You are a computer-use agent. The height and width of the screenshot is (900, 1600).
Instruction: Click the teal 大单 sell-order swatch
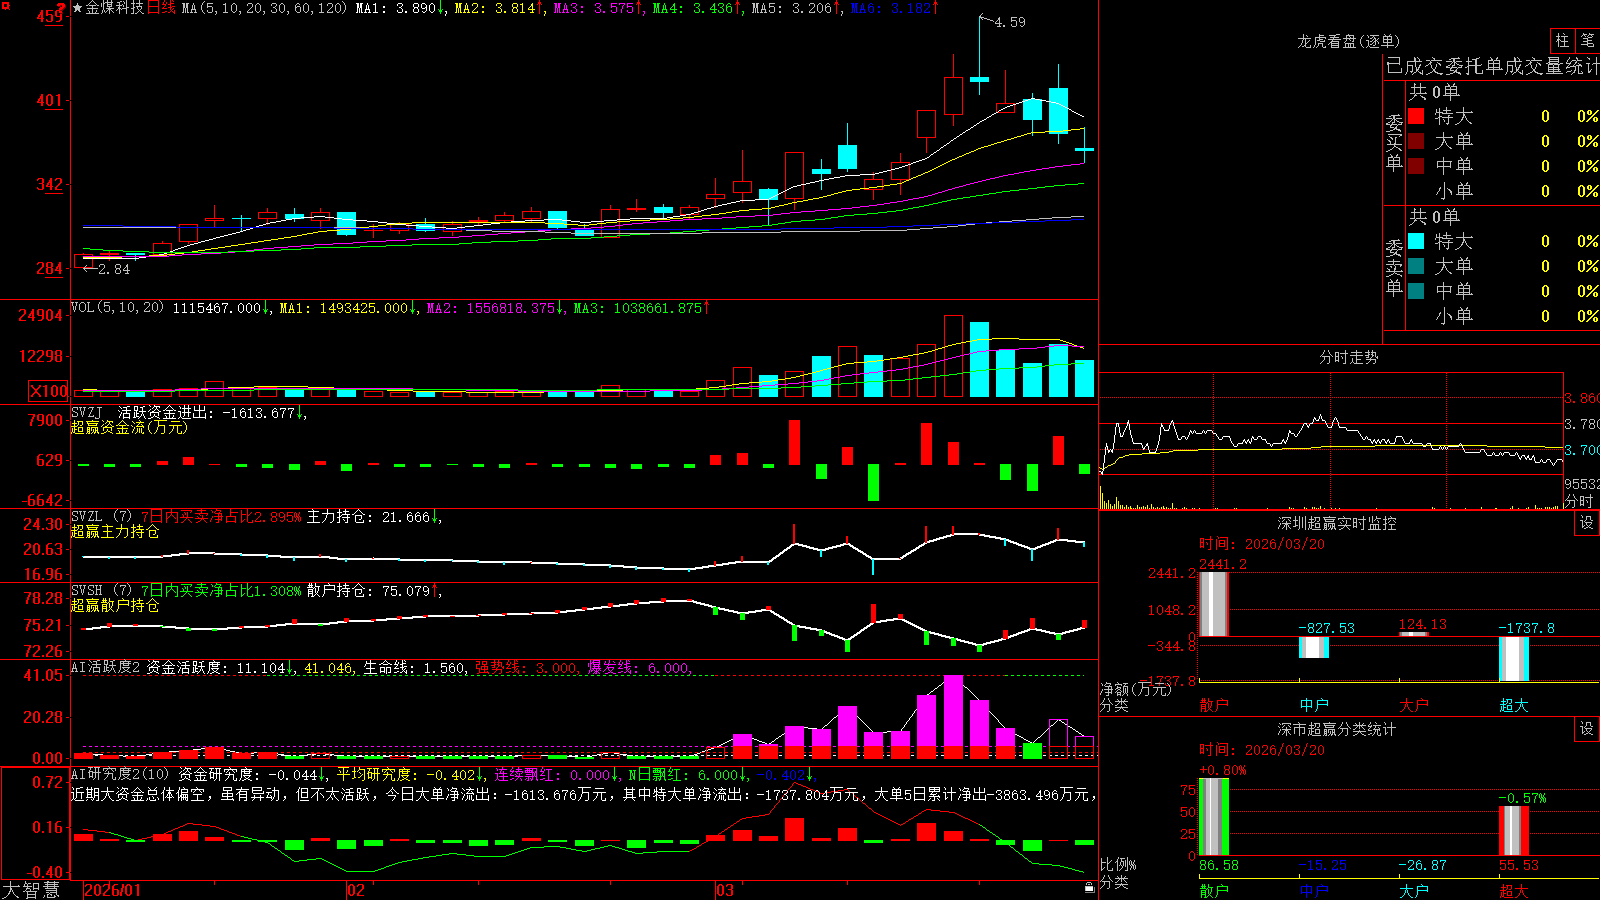click(x=1416, y=266)
